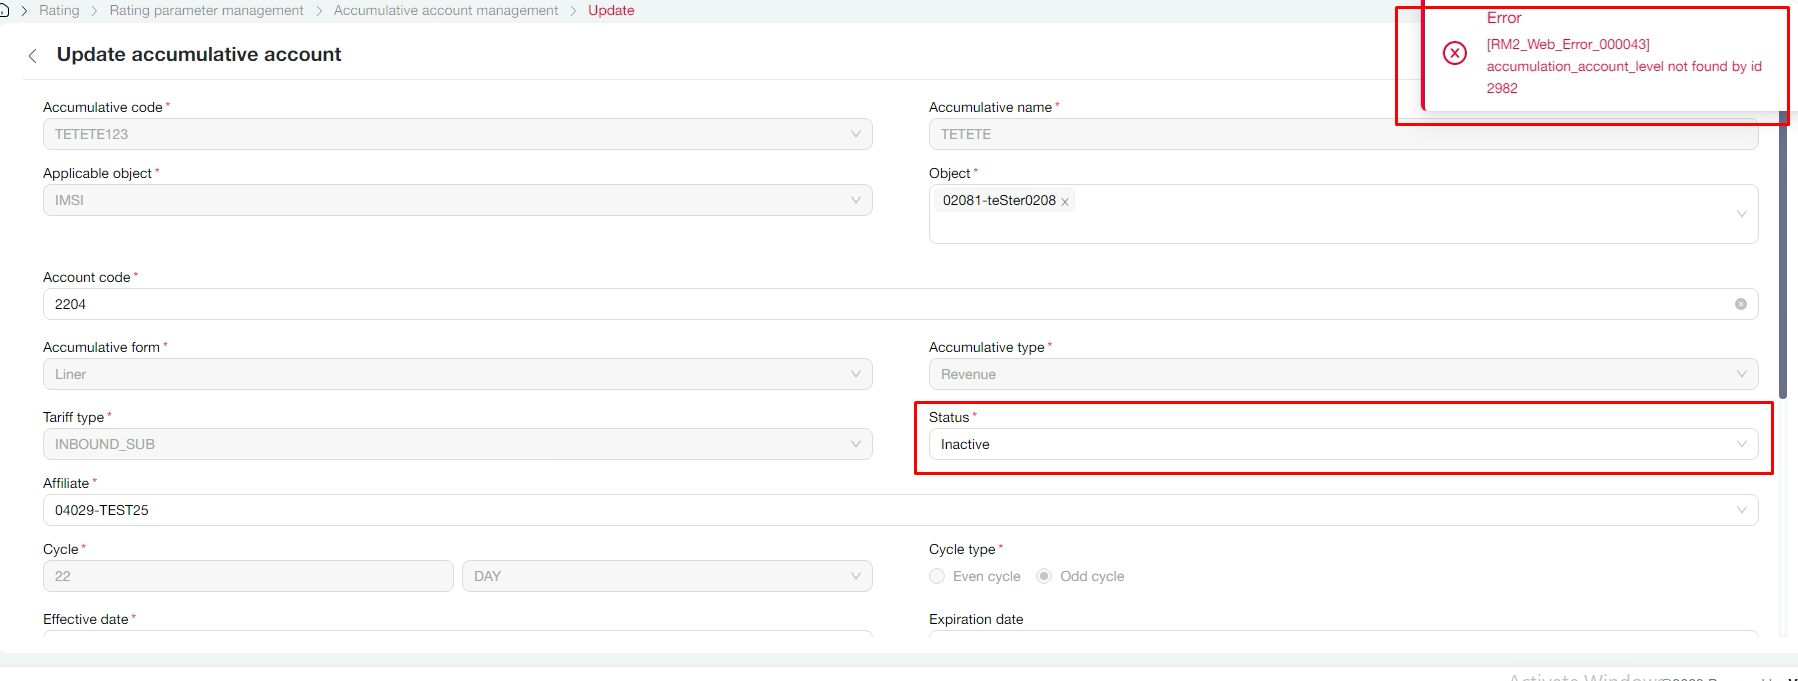The width and height of the screenshot is (1798, 681).
Task: Navigate to Accumulative account management breadcrumb
Action: coord(446,10)
